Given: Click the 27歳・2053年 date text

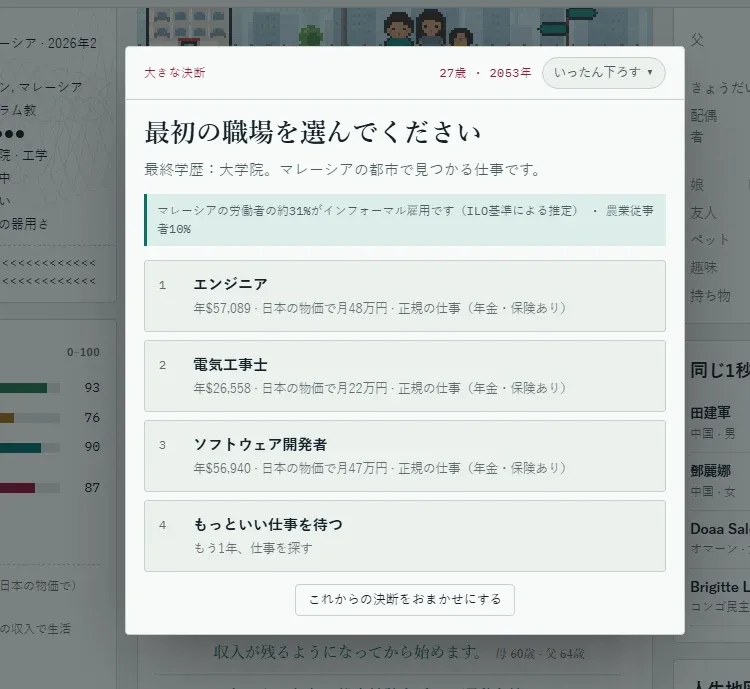Looking at the screenshot, I should click(x=485, y=73).
